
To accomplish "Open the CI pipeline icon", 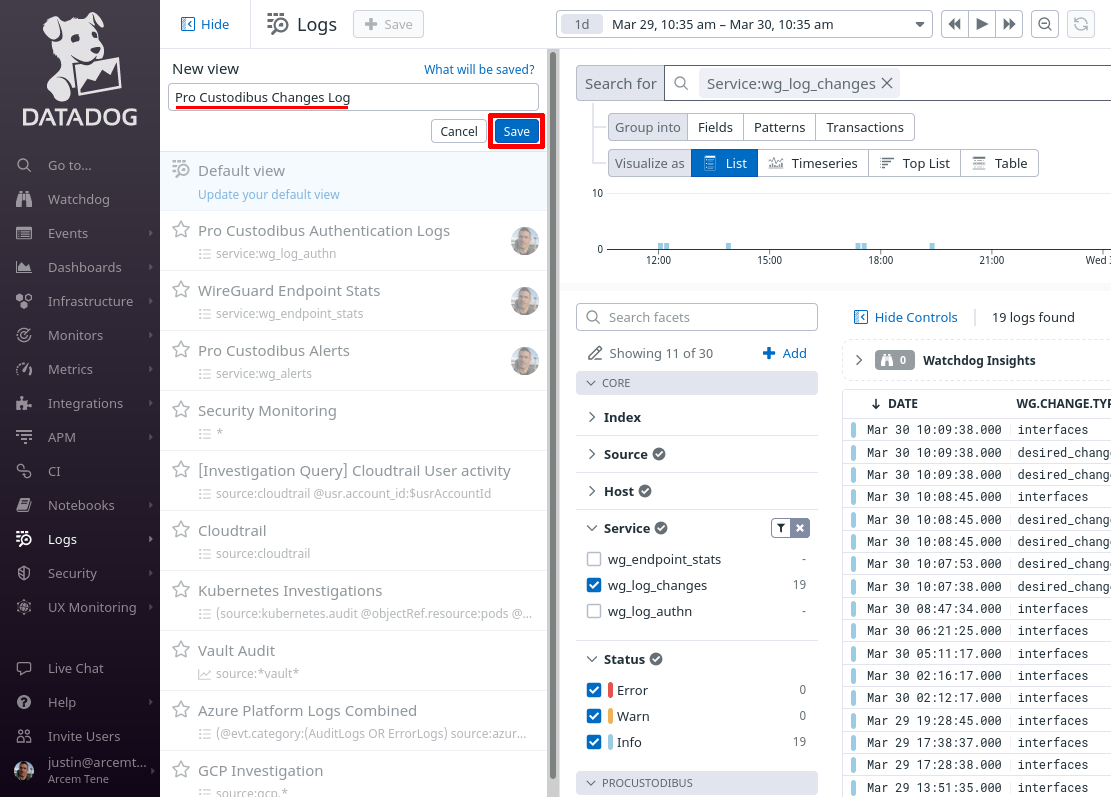I will pyautogui.click(x=24, y=471).
